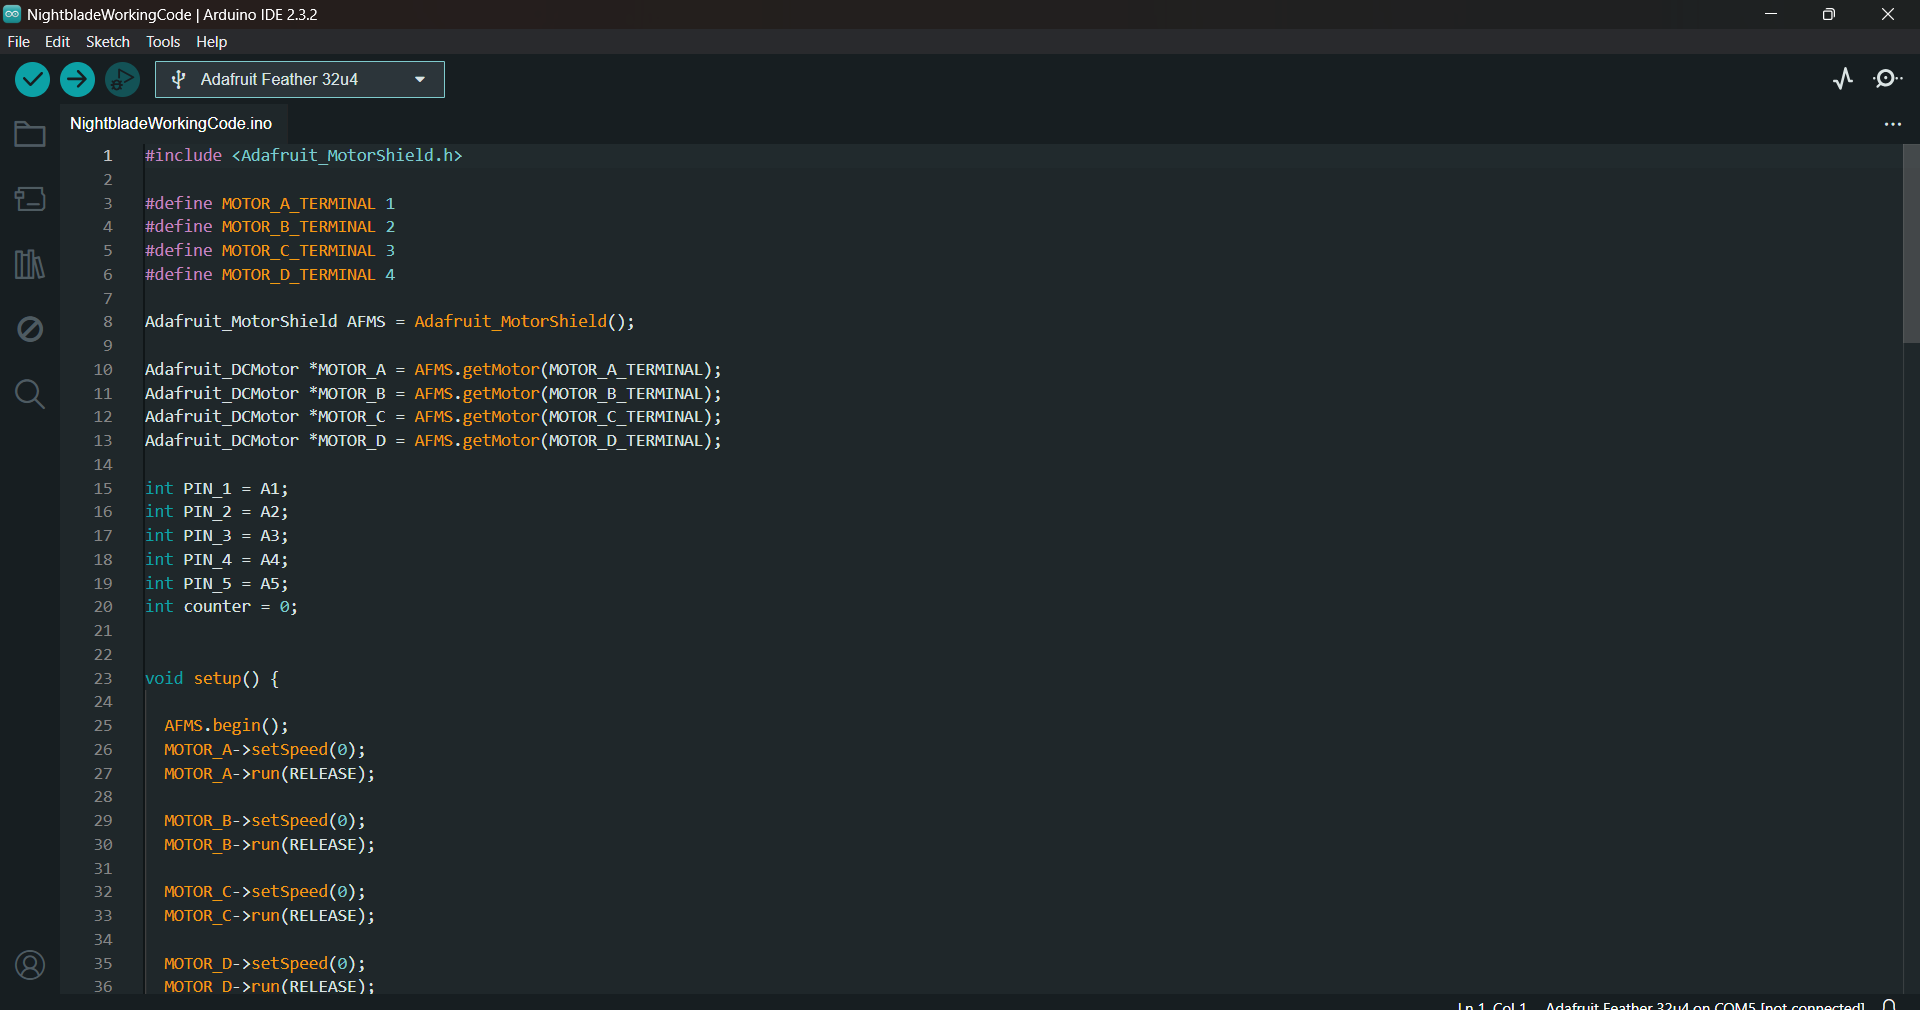1920x1010 pixels.
Task: Click line number 10 in the gutter
Action: point(103,370)
